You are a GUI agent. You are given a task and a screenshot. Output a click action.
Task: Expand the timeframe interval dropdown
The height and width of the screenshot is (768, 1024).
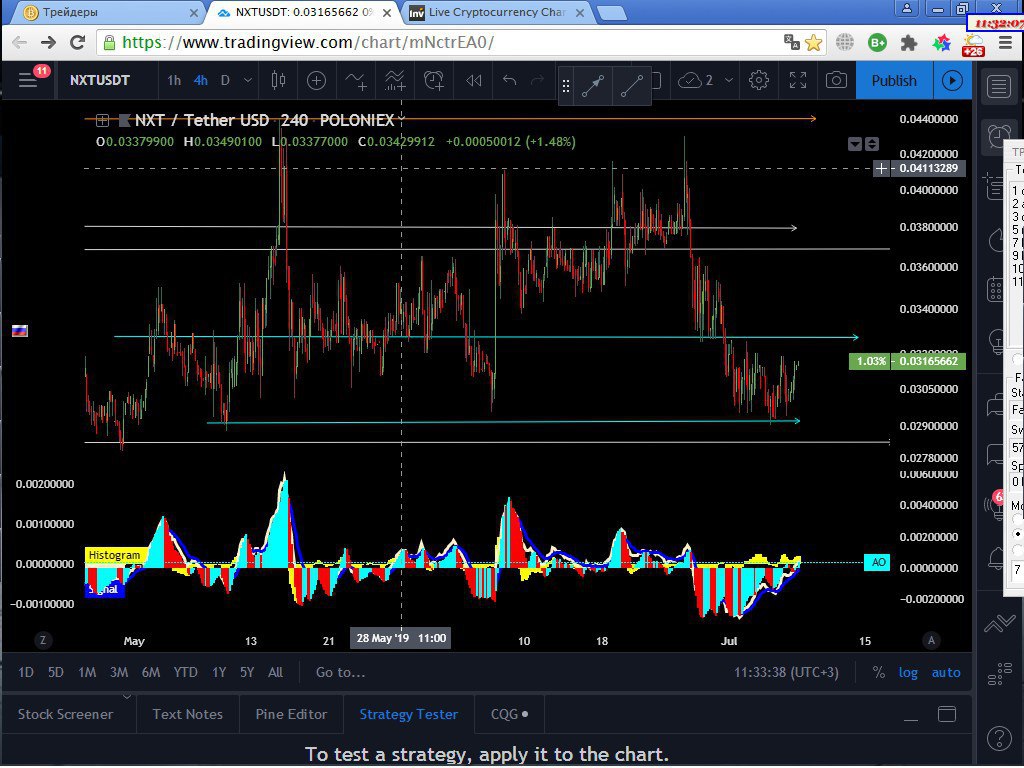(x=248, y=80)
